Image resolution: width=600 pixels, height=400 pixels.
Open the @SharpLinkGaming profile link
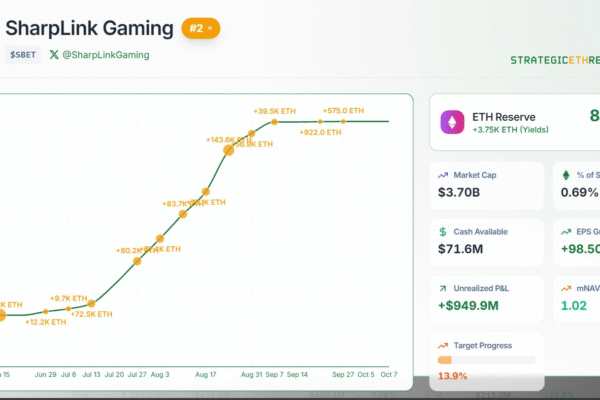tap(105, 55)
